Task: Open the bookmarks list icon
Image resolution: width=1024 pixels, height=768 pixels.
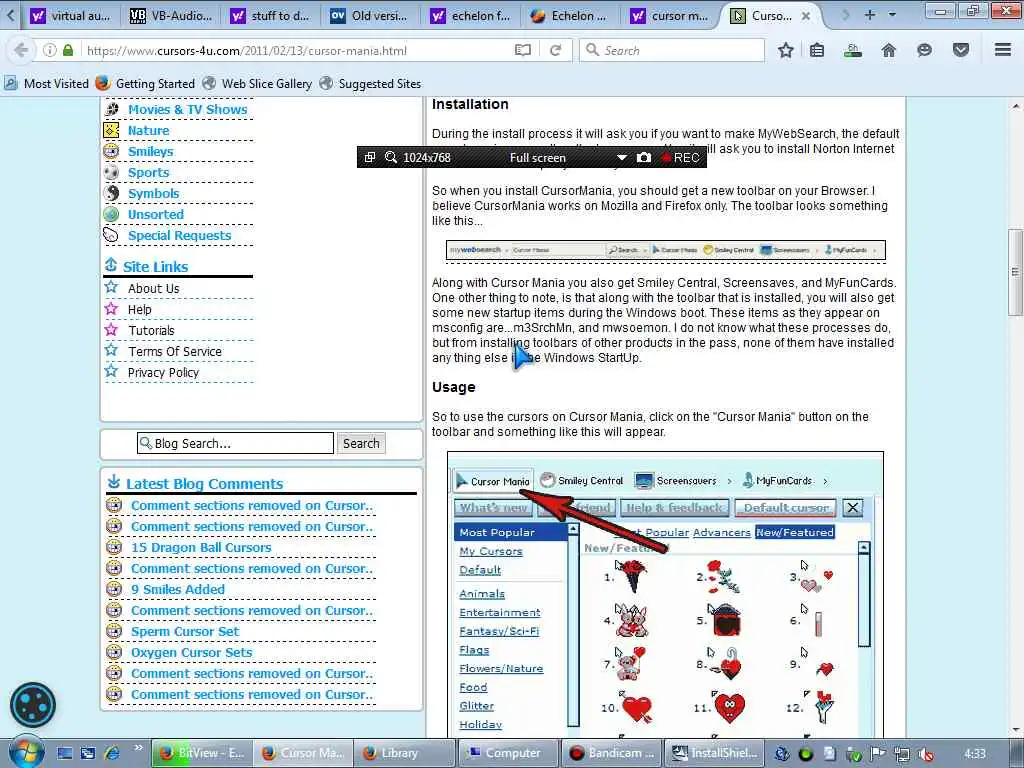Action: pos(817,50)
